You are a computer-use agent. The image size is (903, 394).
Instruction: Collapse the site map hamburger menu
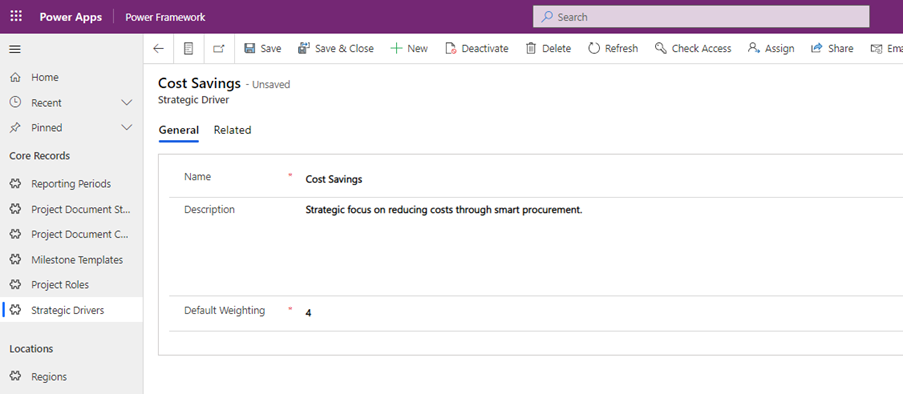pos(15,50)
